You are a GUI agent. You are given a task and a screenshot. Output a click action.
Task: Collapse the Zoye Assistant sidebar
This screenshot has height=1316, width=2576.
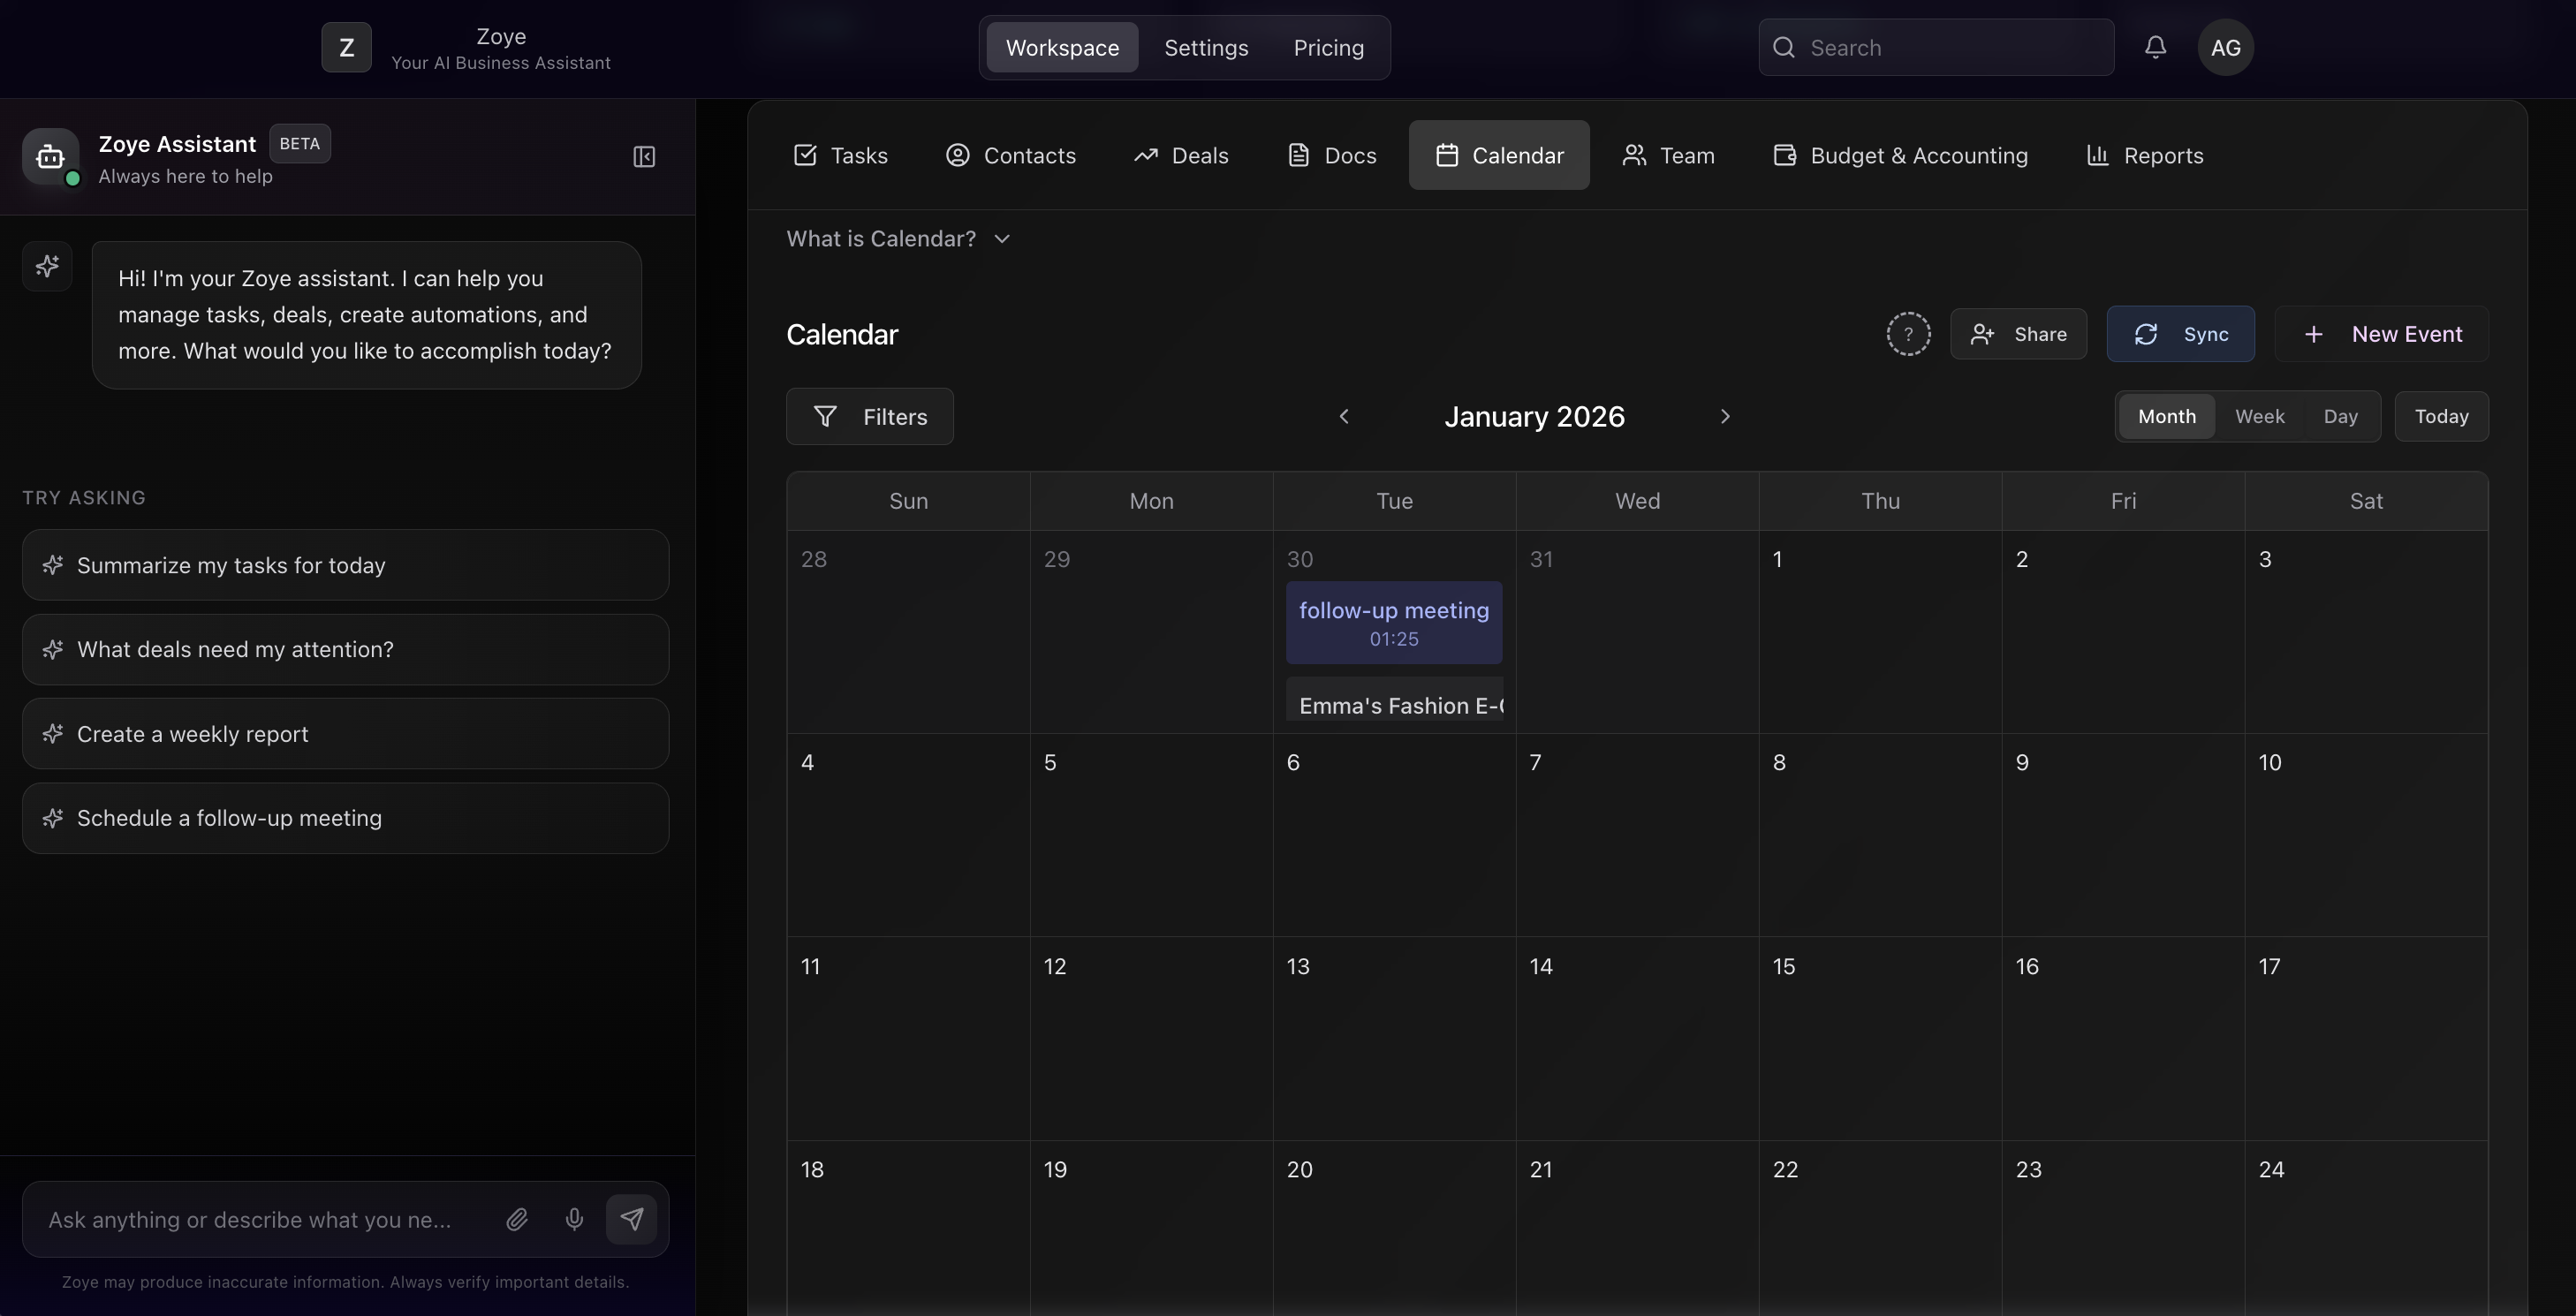(x=644, y=157)
